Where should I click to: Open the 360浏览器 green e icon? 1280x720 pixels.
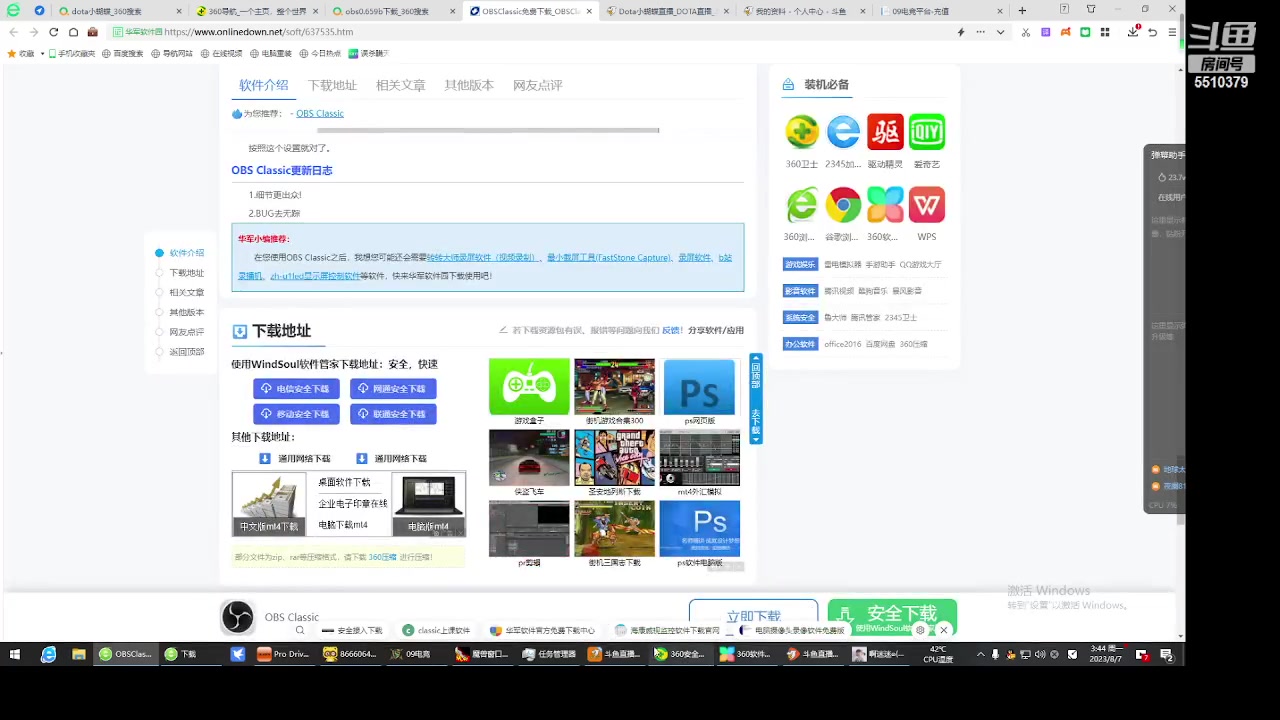click(801, 205)
